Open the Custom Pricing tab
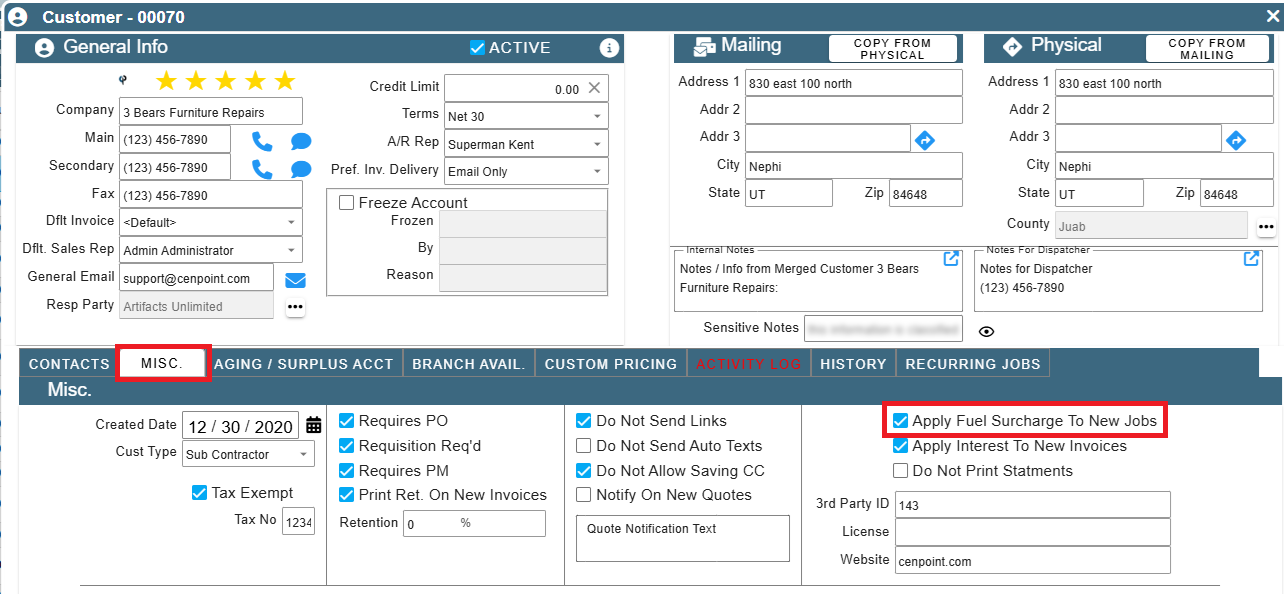This screenshot has width=1284, height=594. (x=611, y=364)
